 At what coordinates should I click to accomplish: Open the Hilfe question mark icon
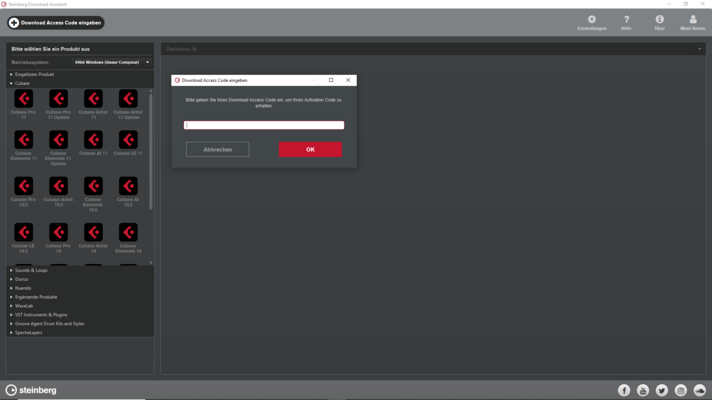(x=626, y=22)
